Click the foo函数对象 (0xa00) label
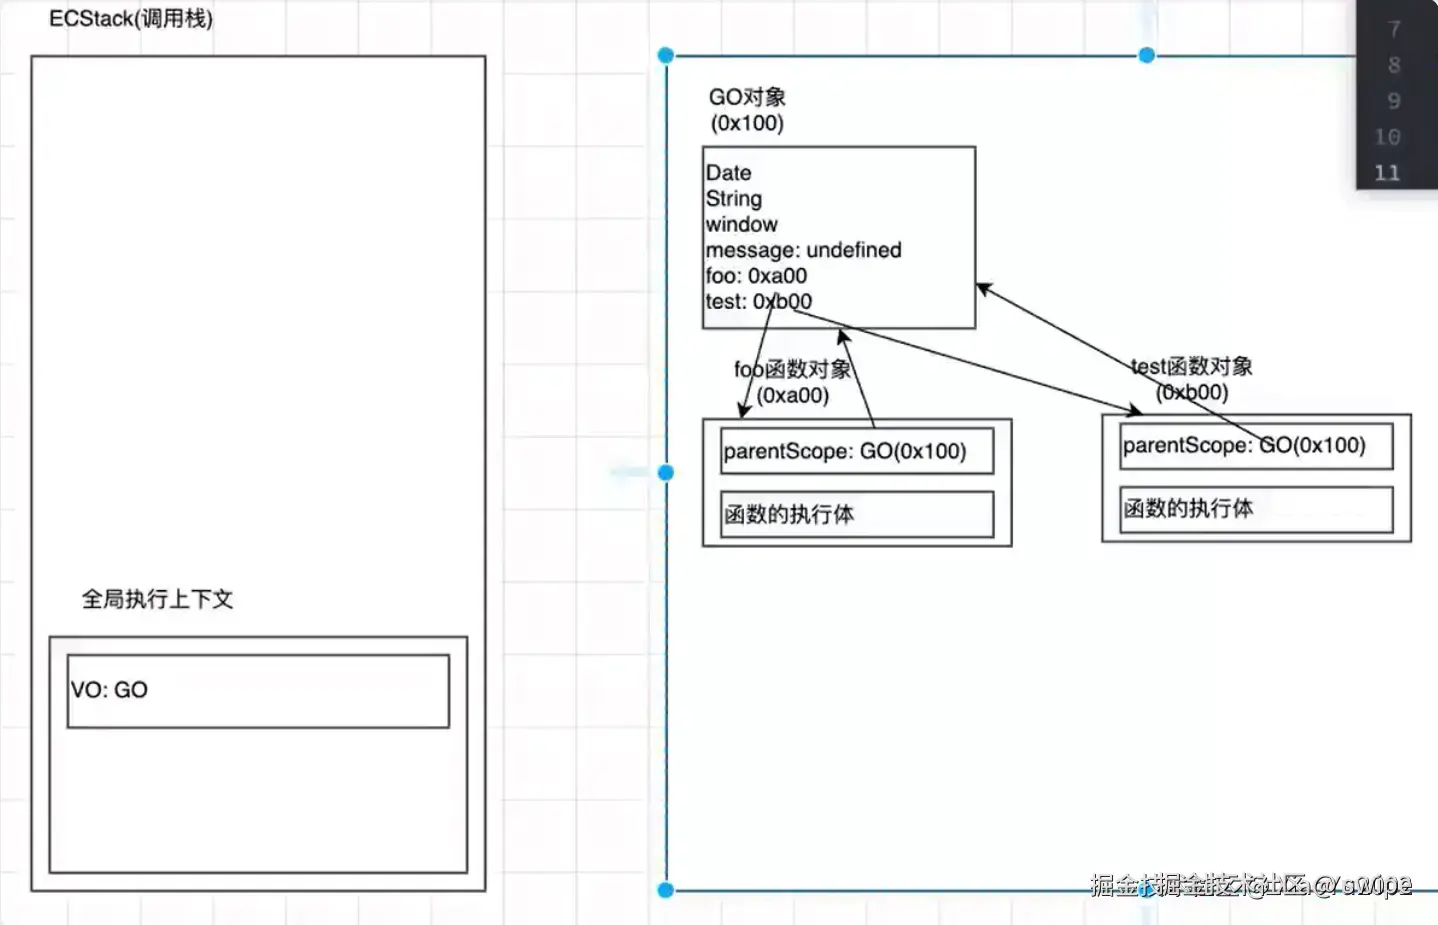 coord(792,382)
